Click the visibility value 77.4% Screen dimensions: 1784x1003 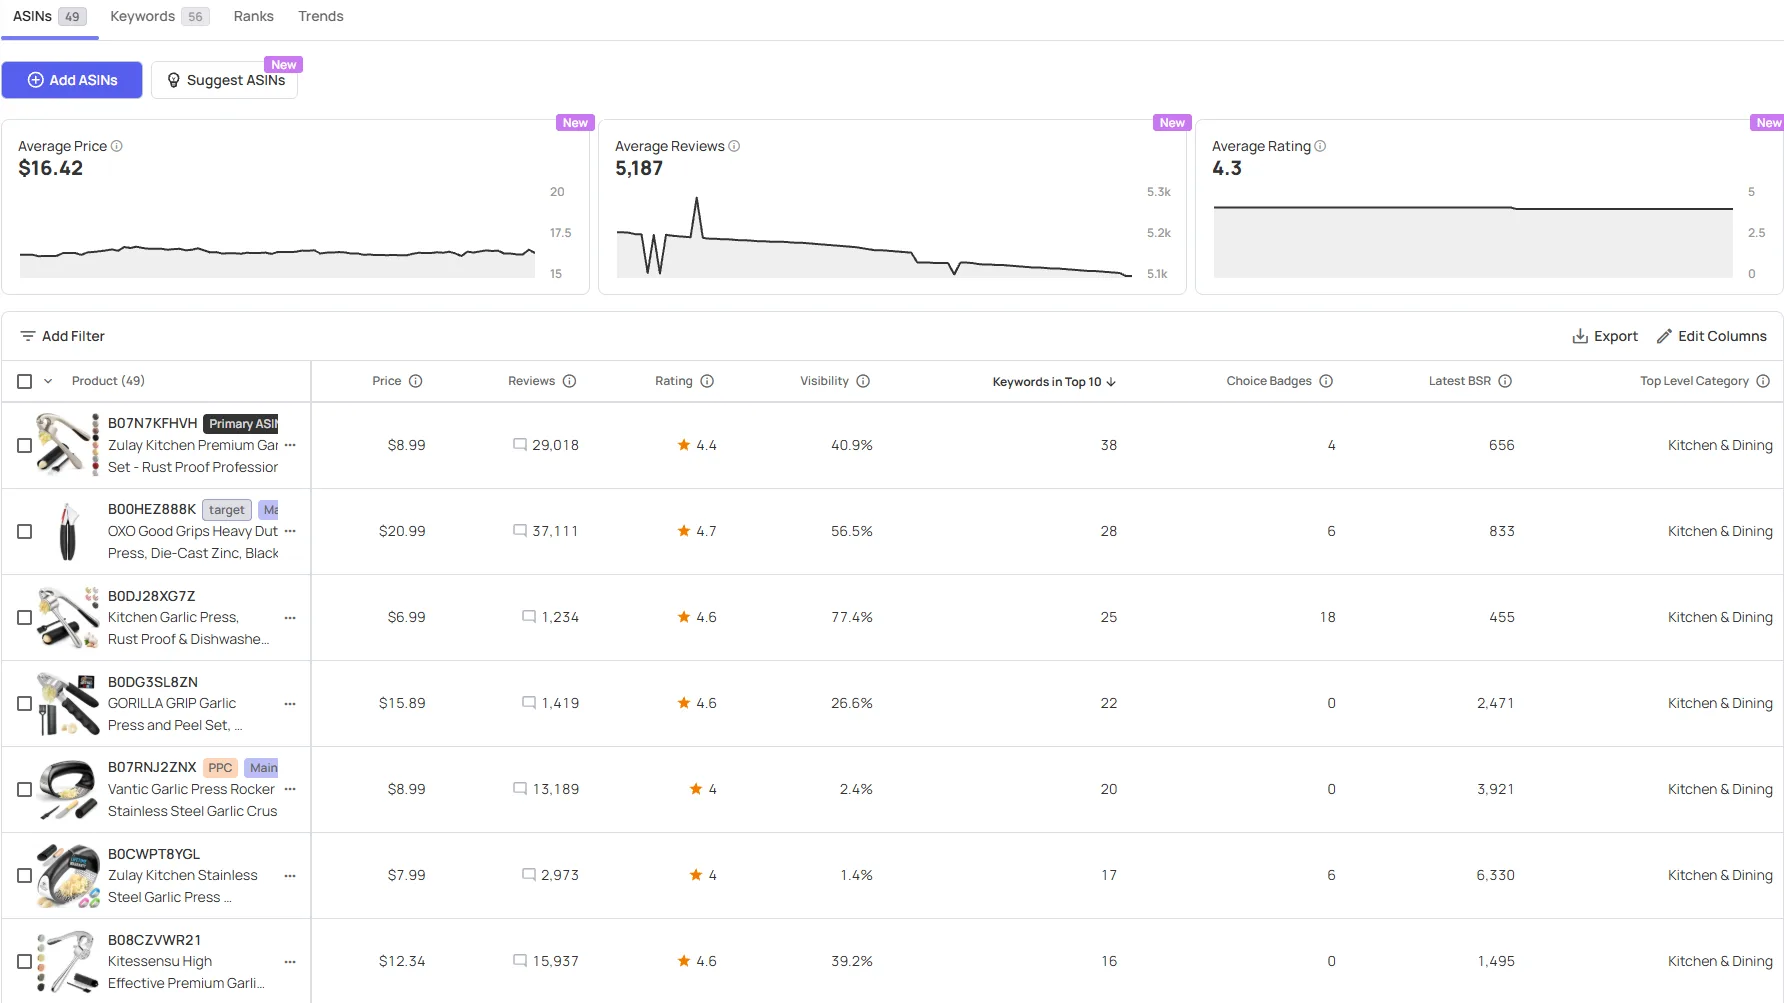(x=852, y=617)
